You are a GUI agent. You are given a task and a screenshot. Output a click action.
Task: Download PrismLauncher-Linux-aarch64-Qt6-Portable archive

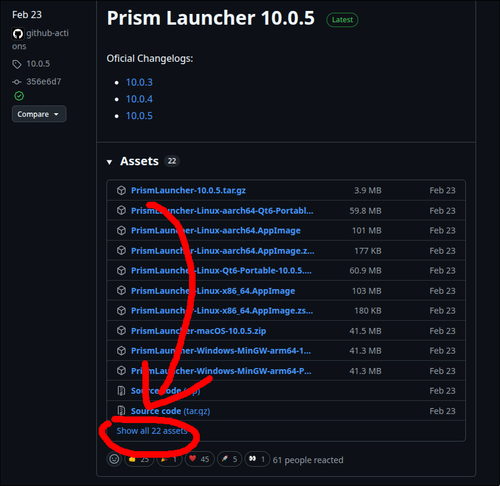tap(222, 211)
